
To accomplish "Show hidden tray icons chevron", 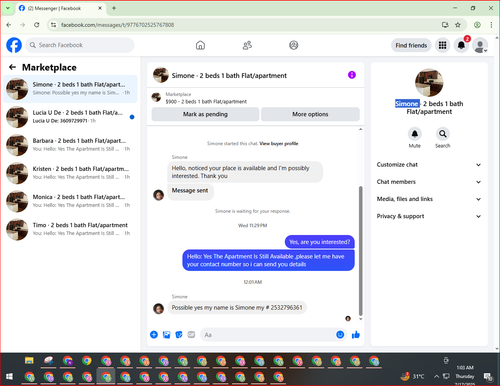I will (x=436, y=376).
